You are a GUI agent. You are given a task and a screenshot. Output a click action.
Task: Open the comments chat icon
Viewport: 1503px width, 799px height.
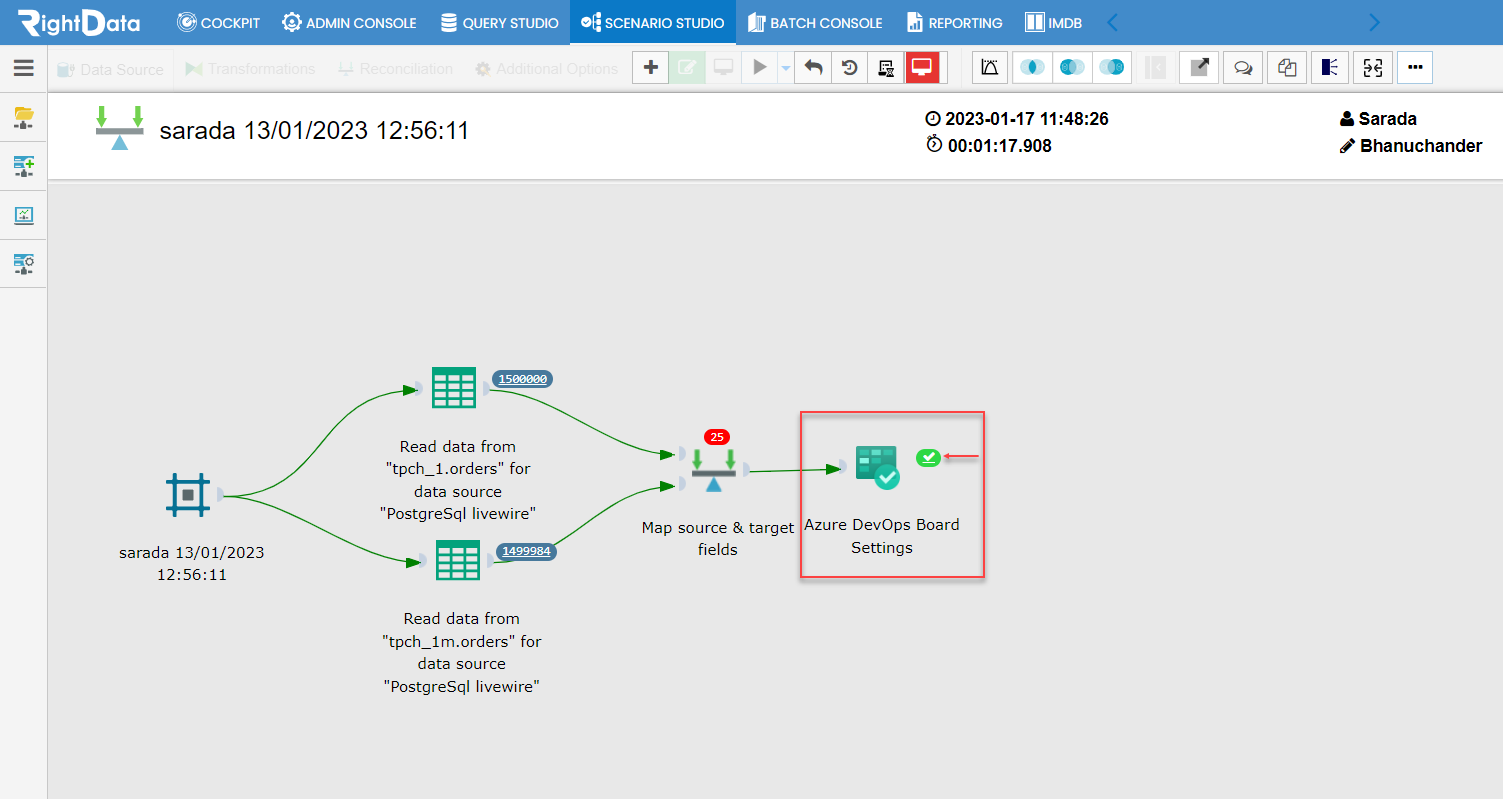click(1243, 67)
